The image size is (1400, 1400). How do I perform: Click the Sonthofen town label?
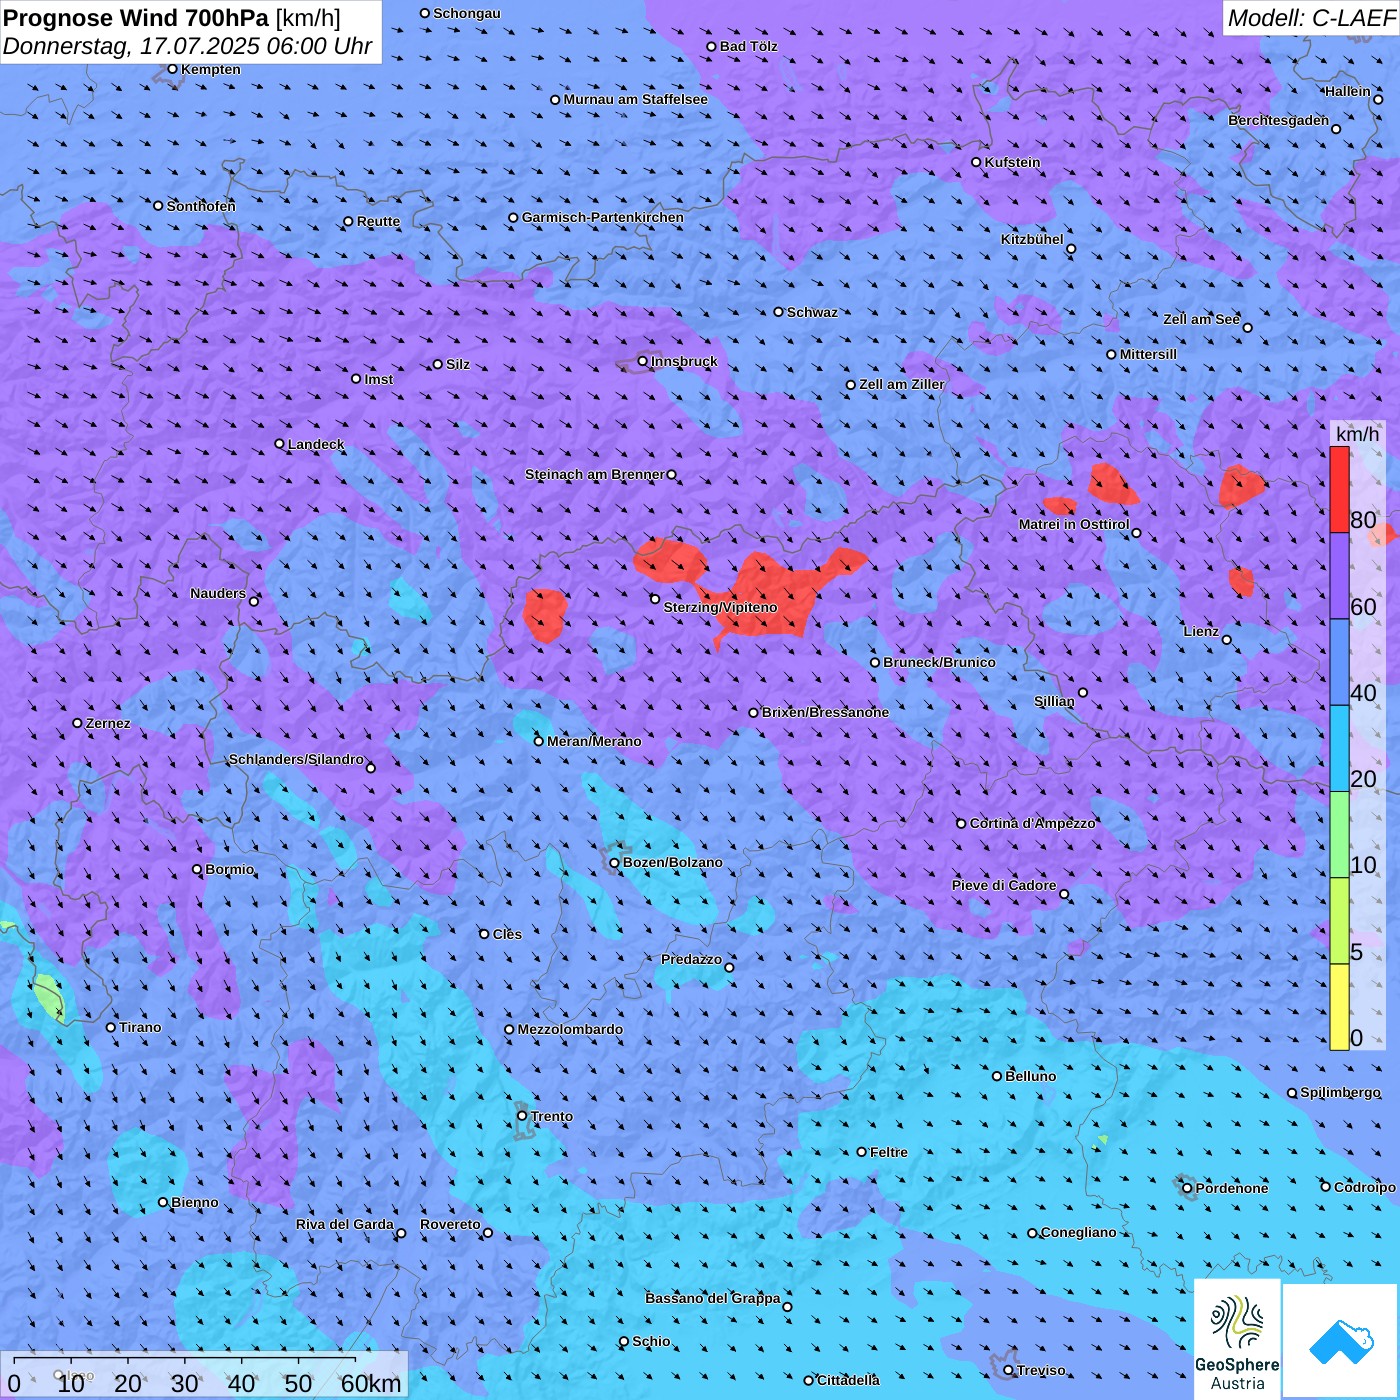pyautogui.click(x=201, y=206)
